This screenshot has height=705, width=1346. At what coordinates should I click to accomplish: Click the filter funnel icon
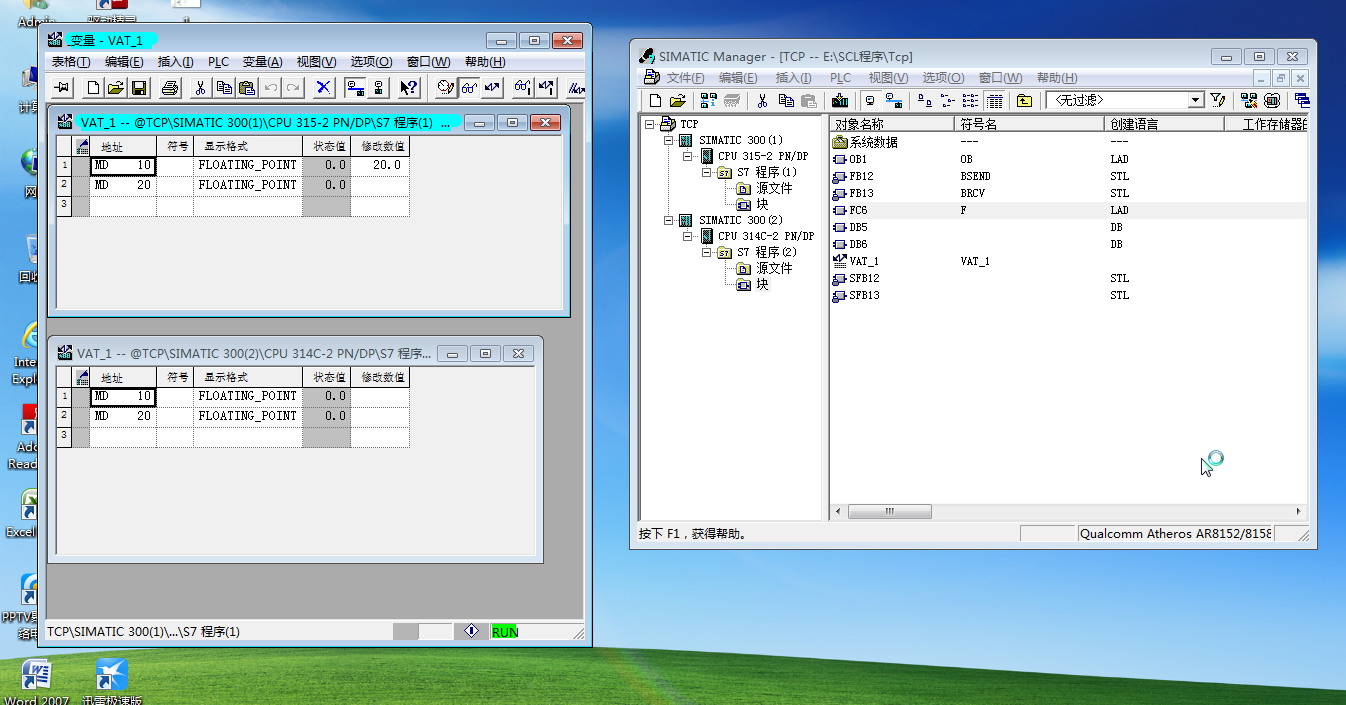[x=1217, y=100]
